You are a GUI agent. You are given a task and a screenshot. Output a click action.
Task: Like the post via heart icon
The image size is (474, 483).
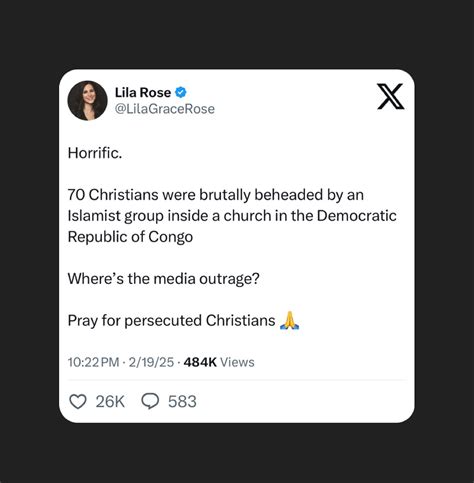pos(78,401)
